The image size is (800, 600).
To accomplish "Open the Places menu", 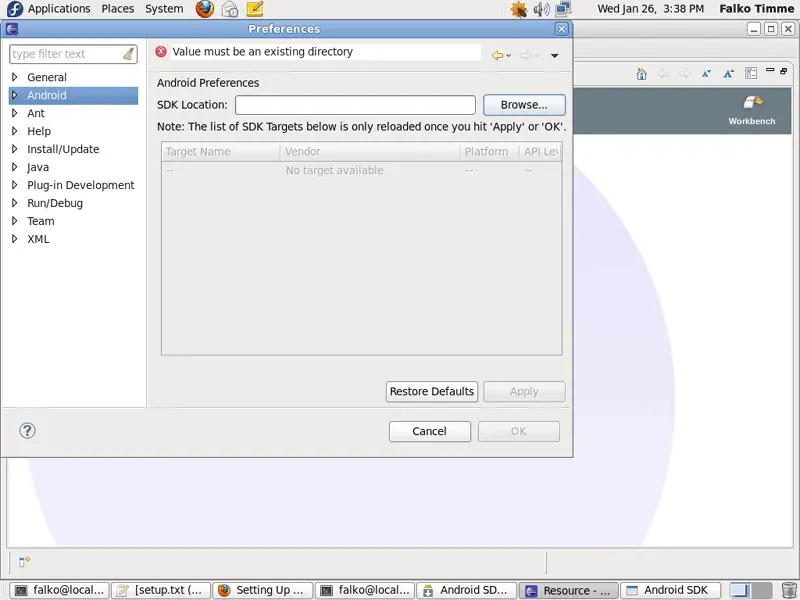I will tap(118, 9).
